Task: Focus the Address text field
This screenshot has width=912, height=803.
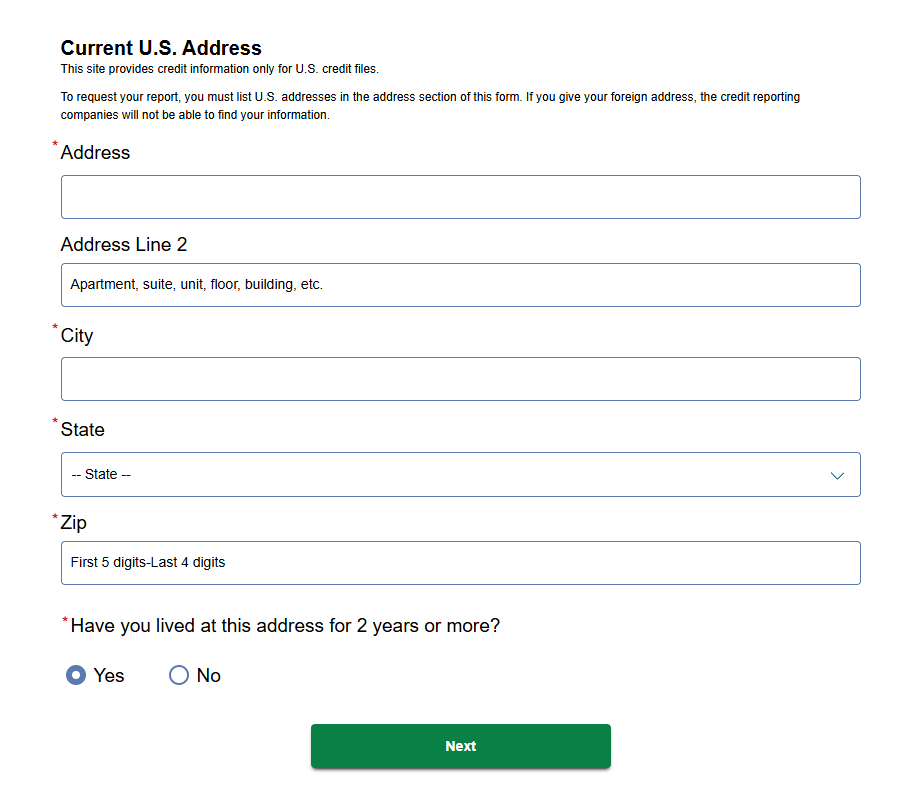Action: click(460, 197)
